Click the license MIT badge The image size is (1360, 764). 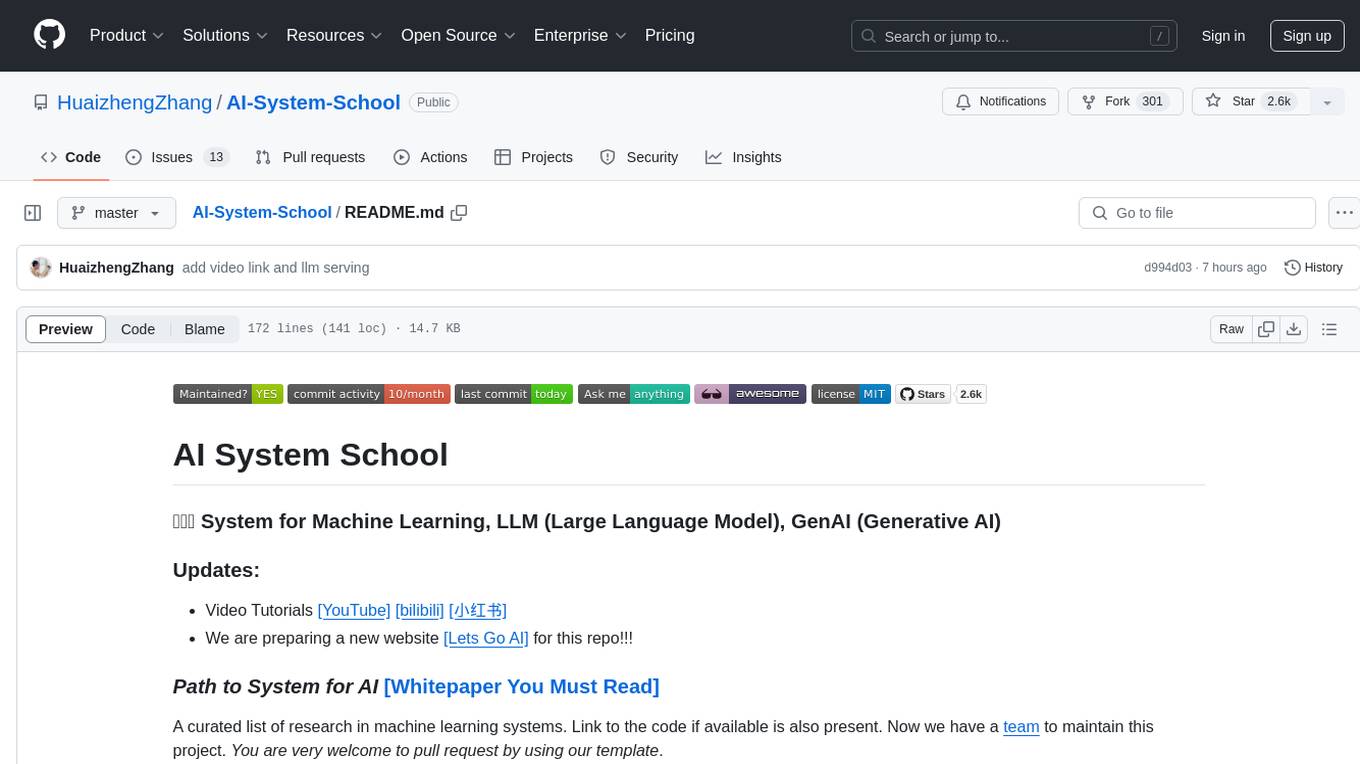850,394
